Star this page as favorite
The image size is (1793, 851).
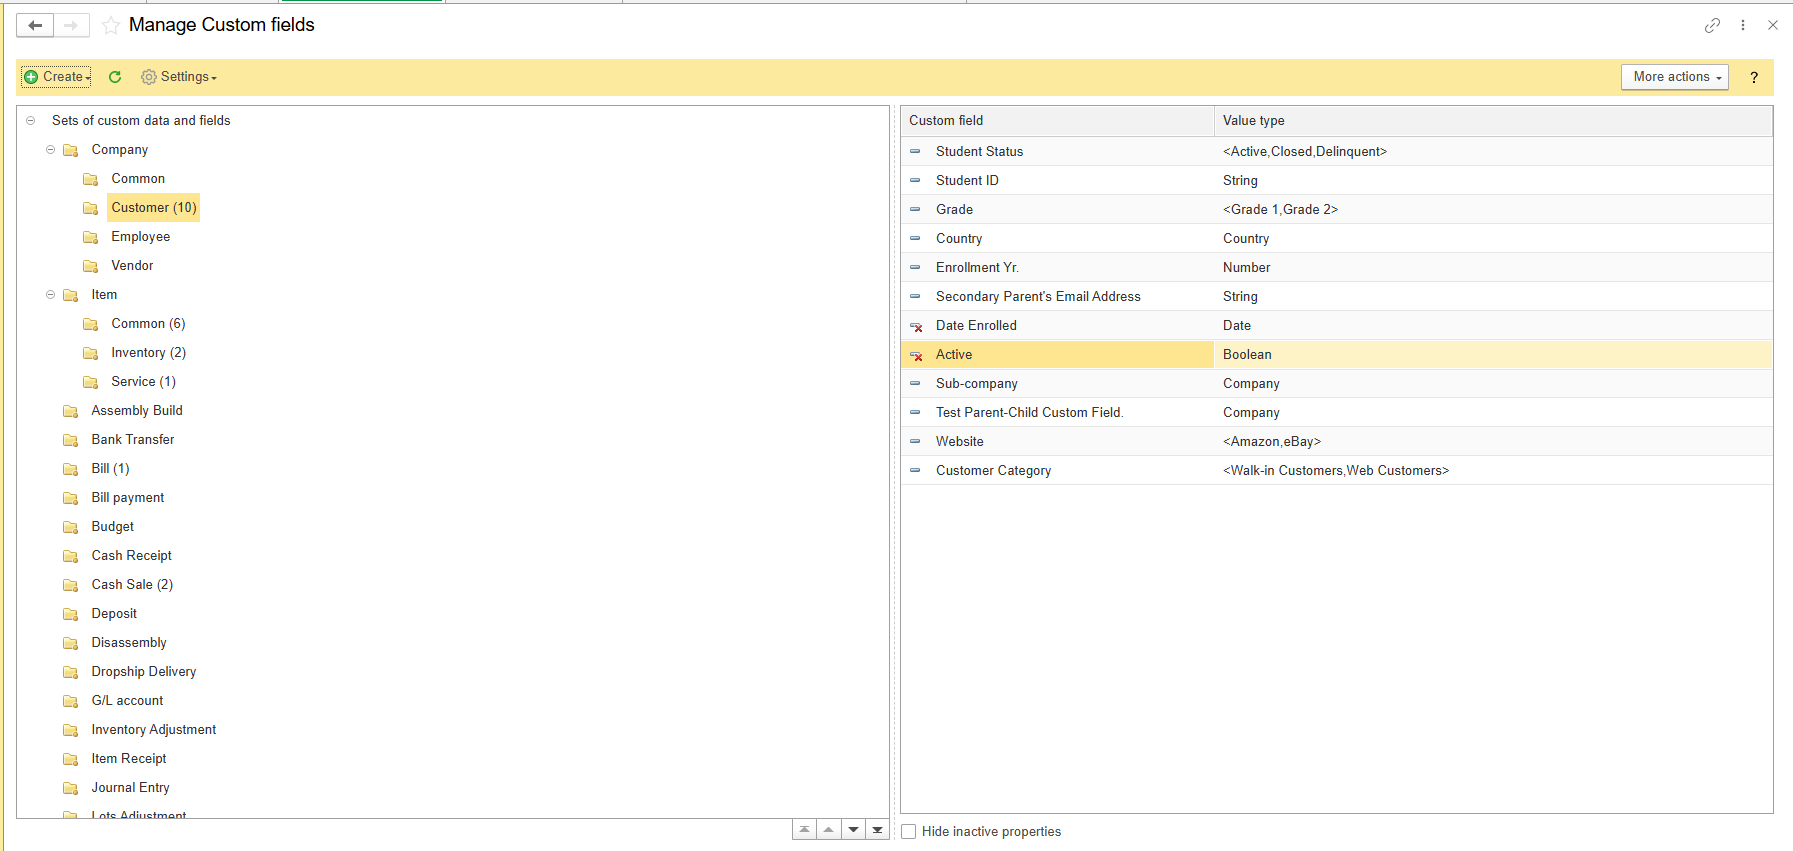[111, 26]
